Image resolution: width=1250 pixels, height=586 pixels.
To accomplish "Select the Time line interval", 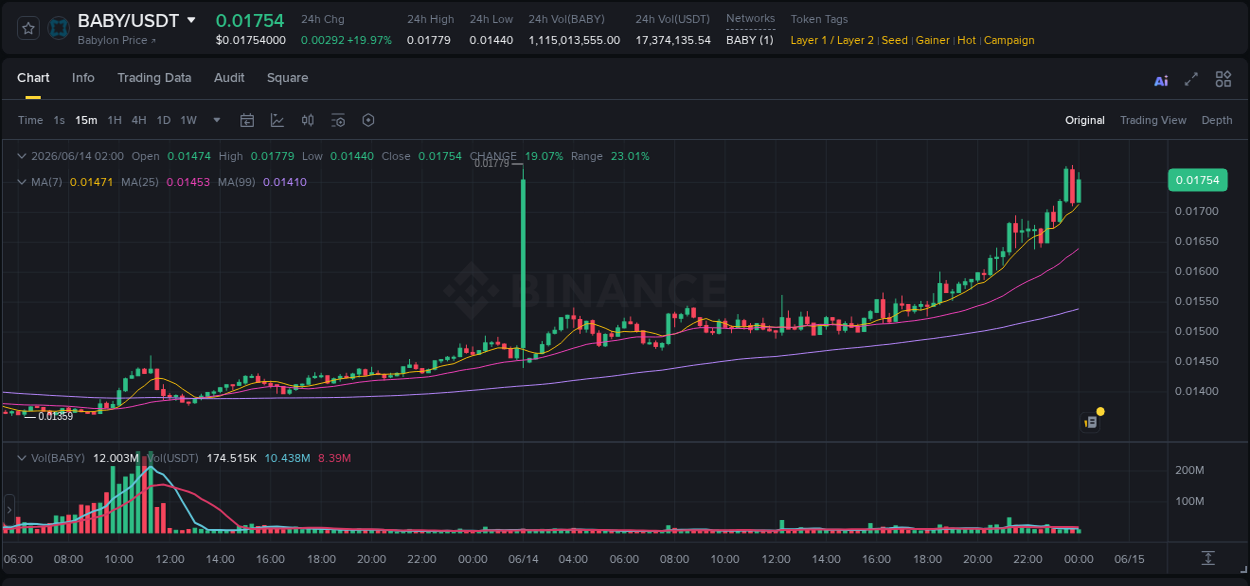I will 30,120.
